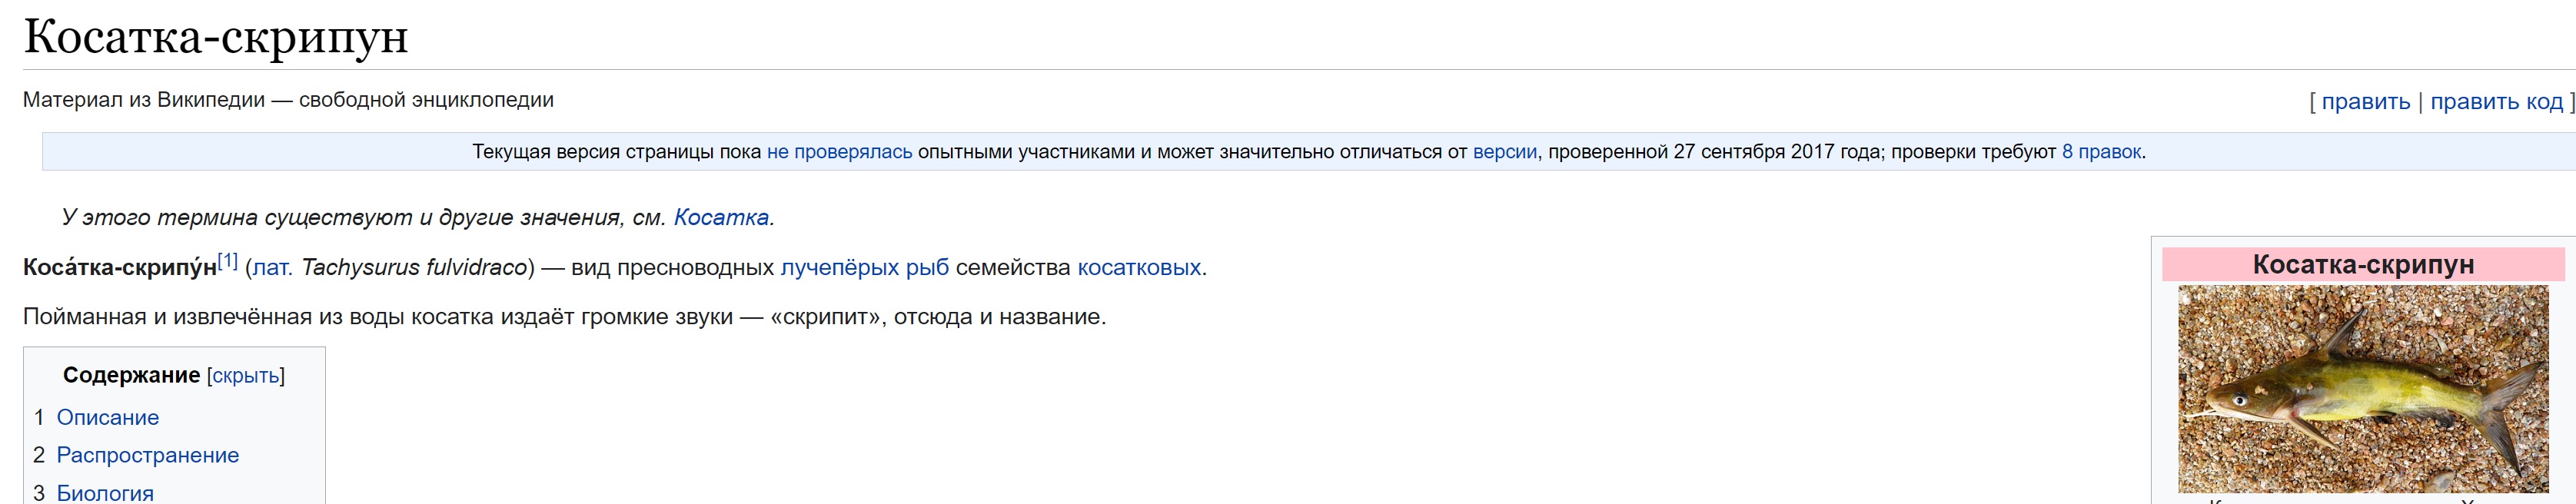The height and width of the screenshot is (504, 2576).
Task: Click the italic name 'Tachysurus fulvidraco'
Action: coord(414,268)
